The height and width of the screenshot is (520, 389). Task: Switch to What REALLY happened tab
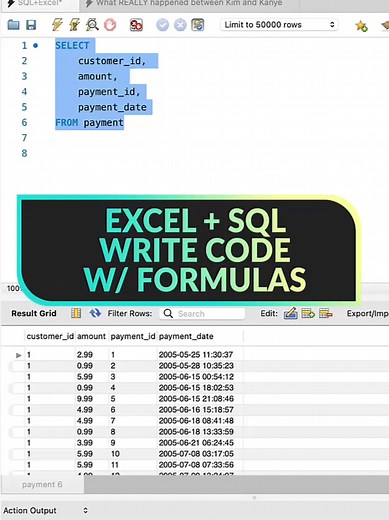coord(189,3)
